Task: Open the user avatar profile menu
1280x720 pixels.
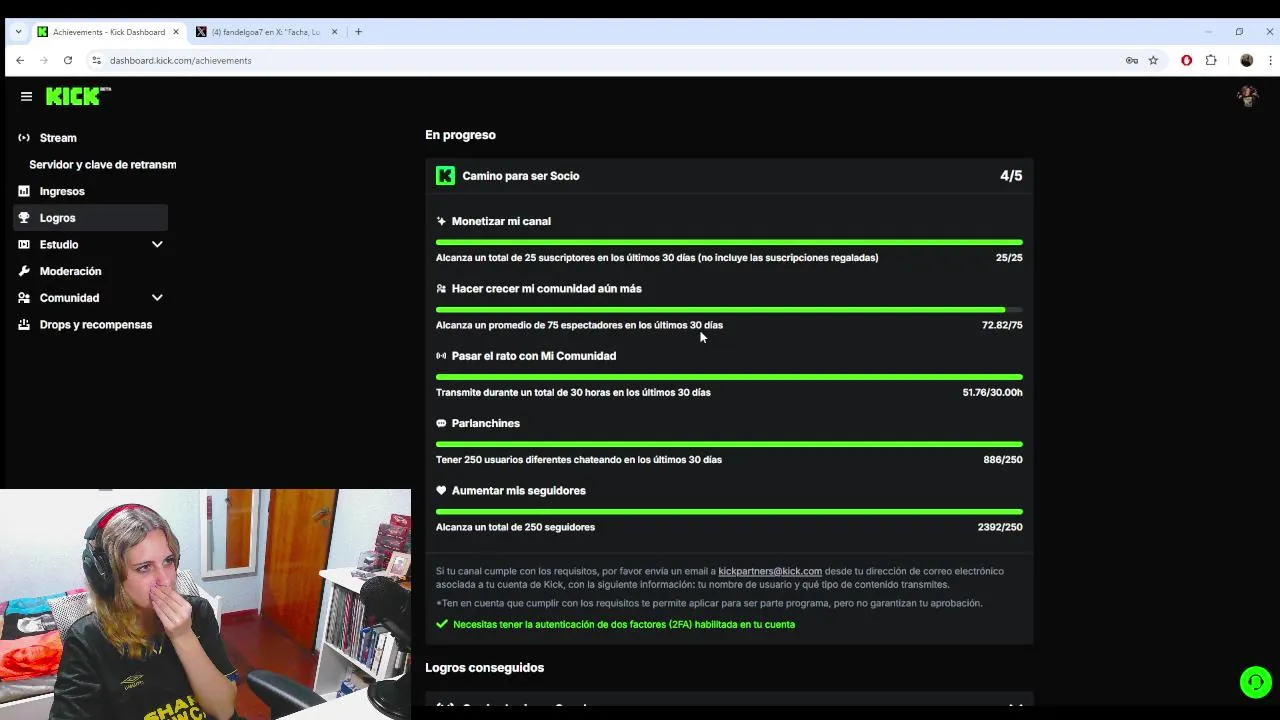Action: (x=1247, y=97)
